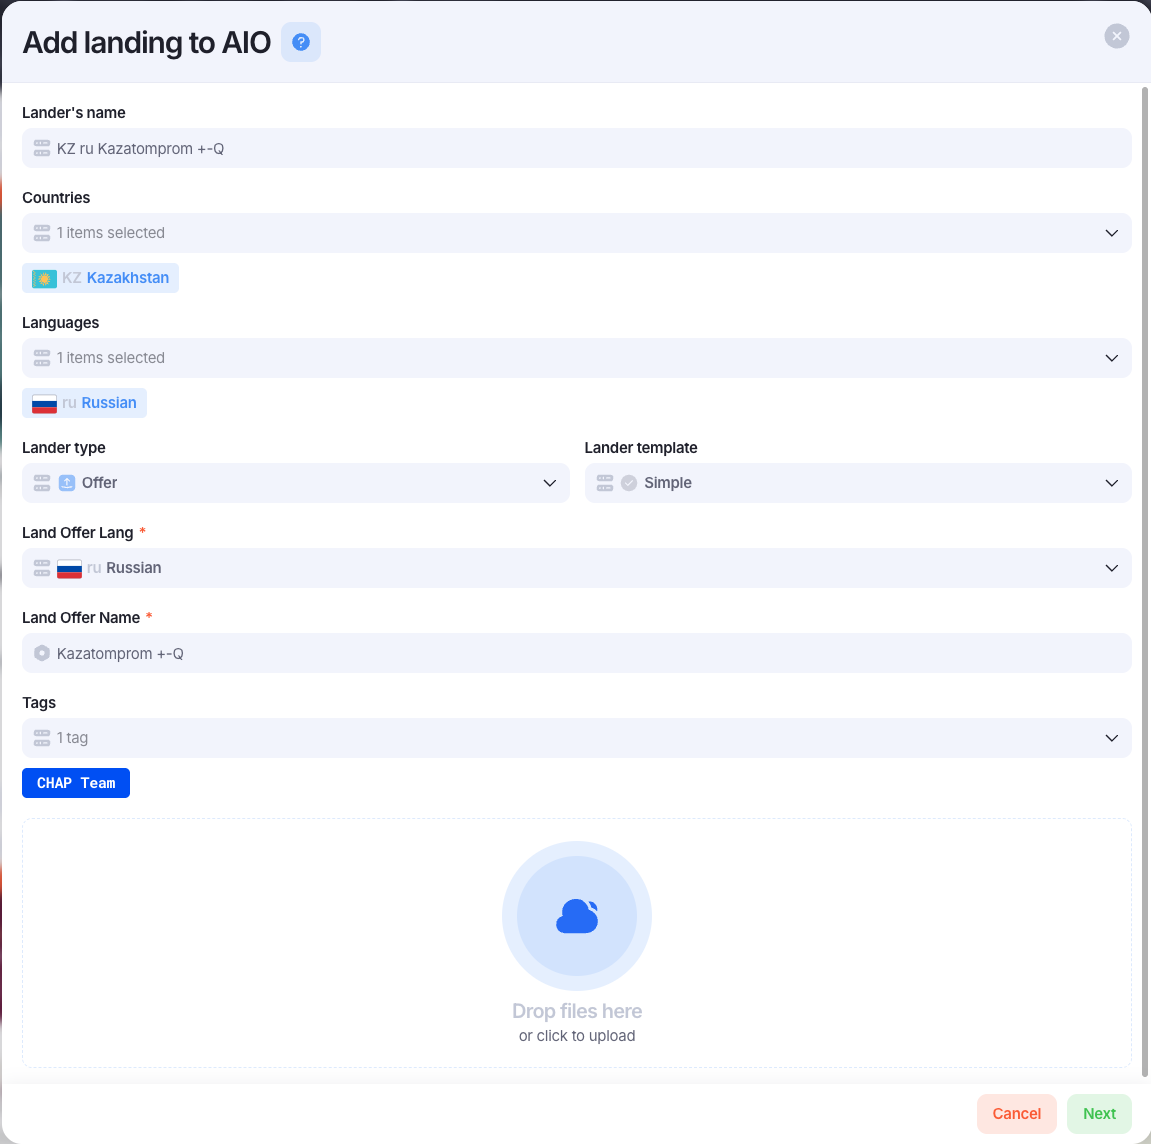Screen dimensions: 1151x1144
Task: Click the Cancel button
Action: pyautogui.click(x=1016, y=1113)
